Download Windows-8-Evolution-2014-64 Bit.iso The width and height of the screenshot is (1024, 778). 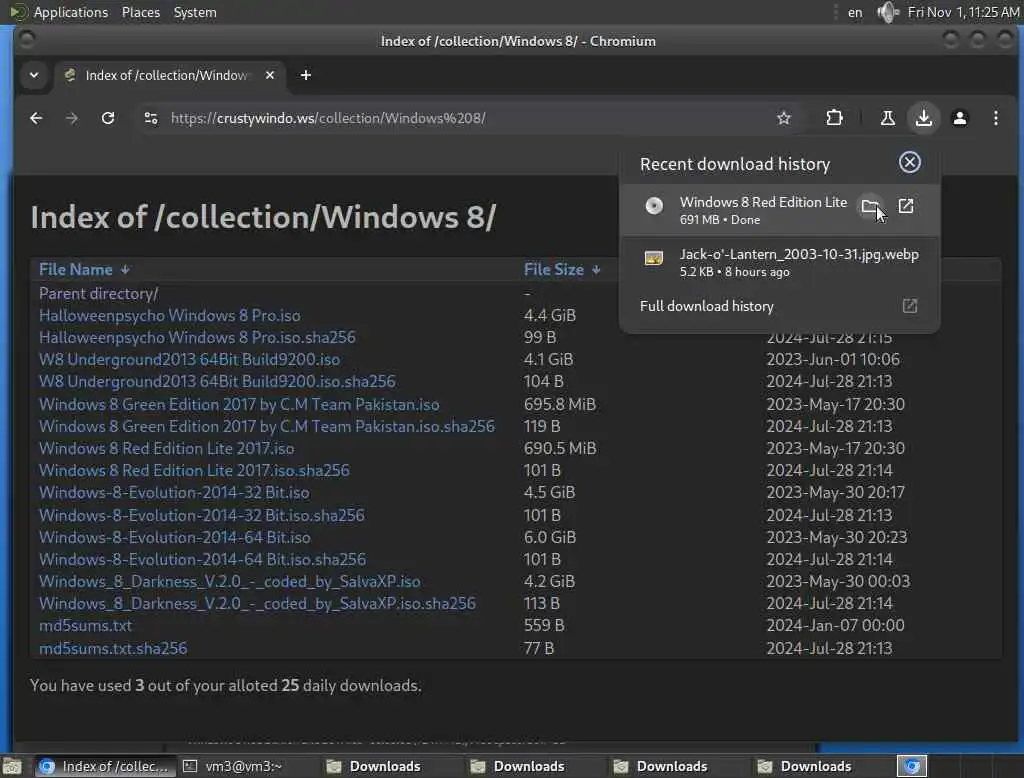tap(175, 538)
